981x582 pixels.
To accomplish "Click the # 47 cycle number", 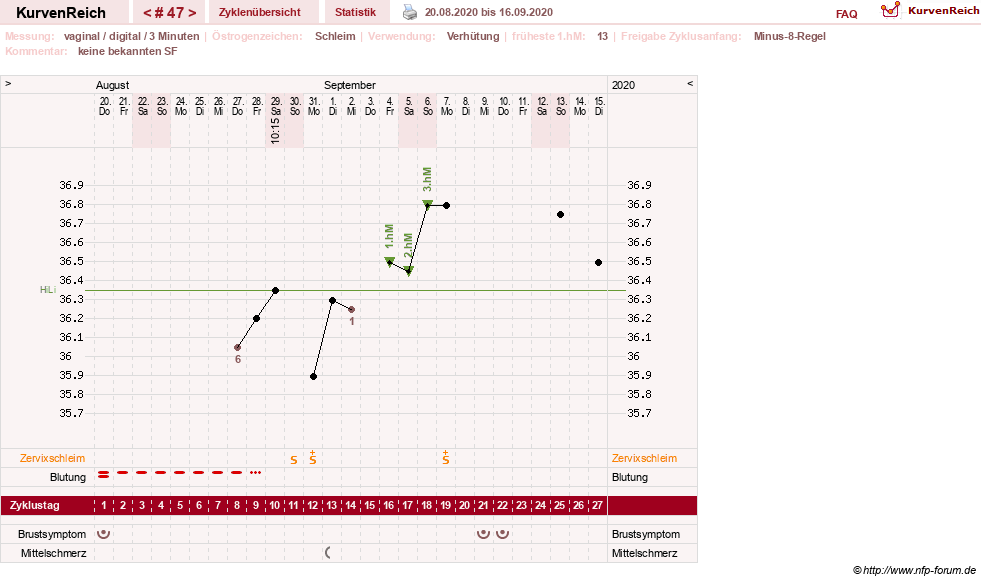I will tap(170, 13).
